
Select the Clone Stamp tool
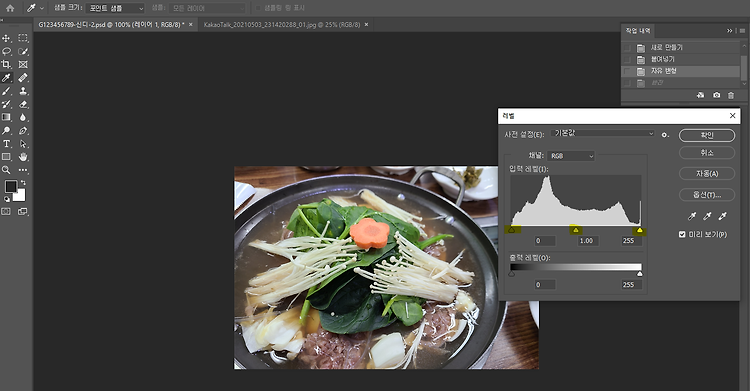[22, 91]
